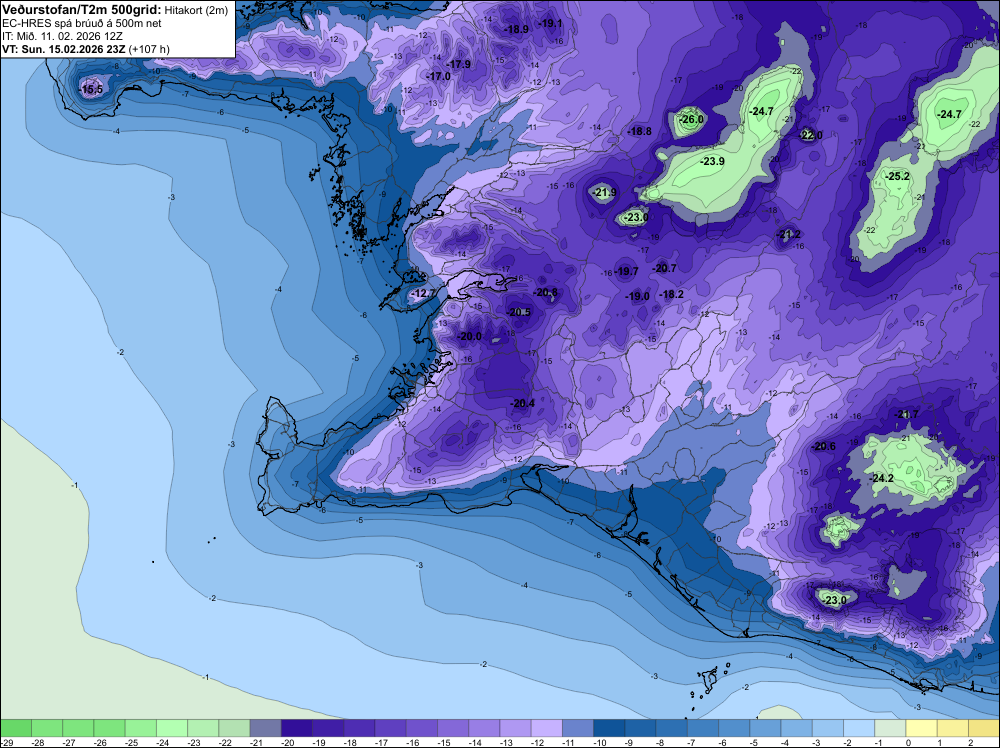Click the bold "-23.9" temperature label
Viewport: 1000px width, 748px height.
point(712,161)
